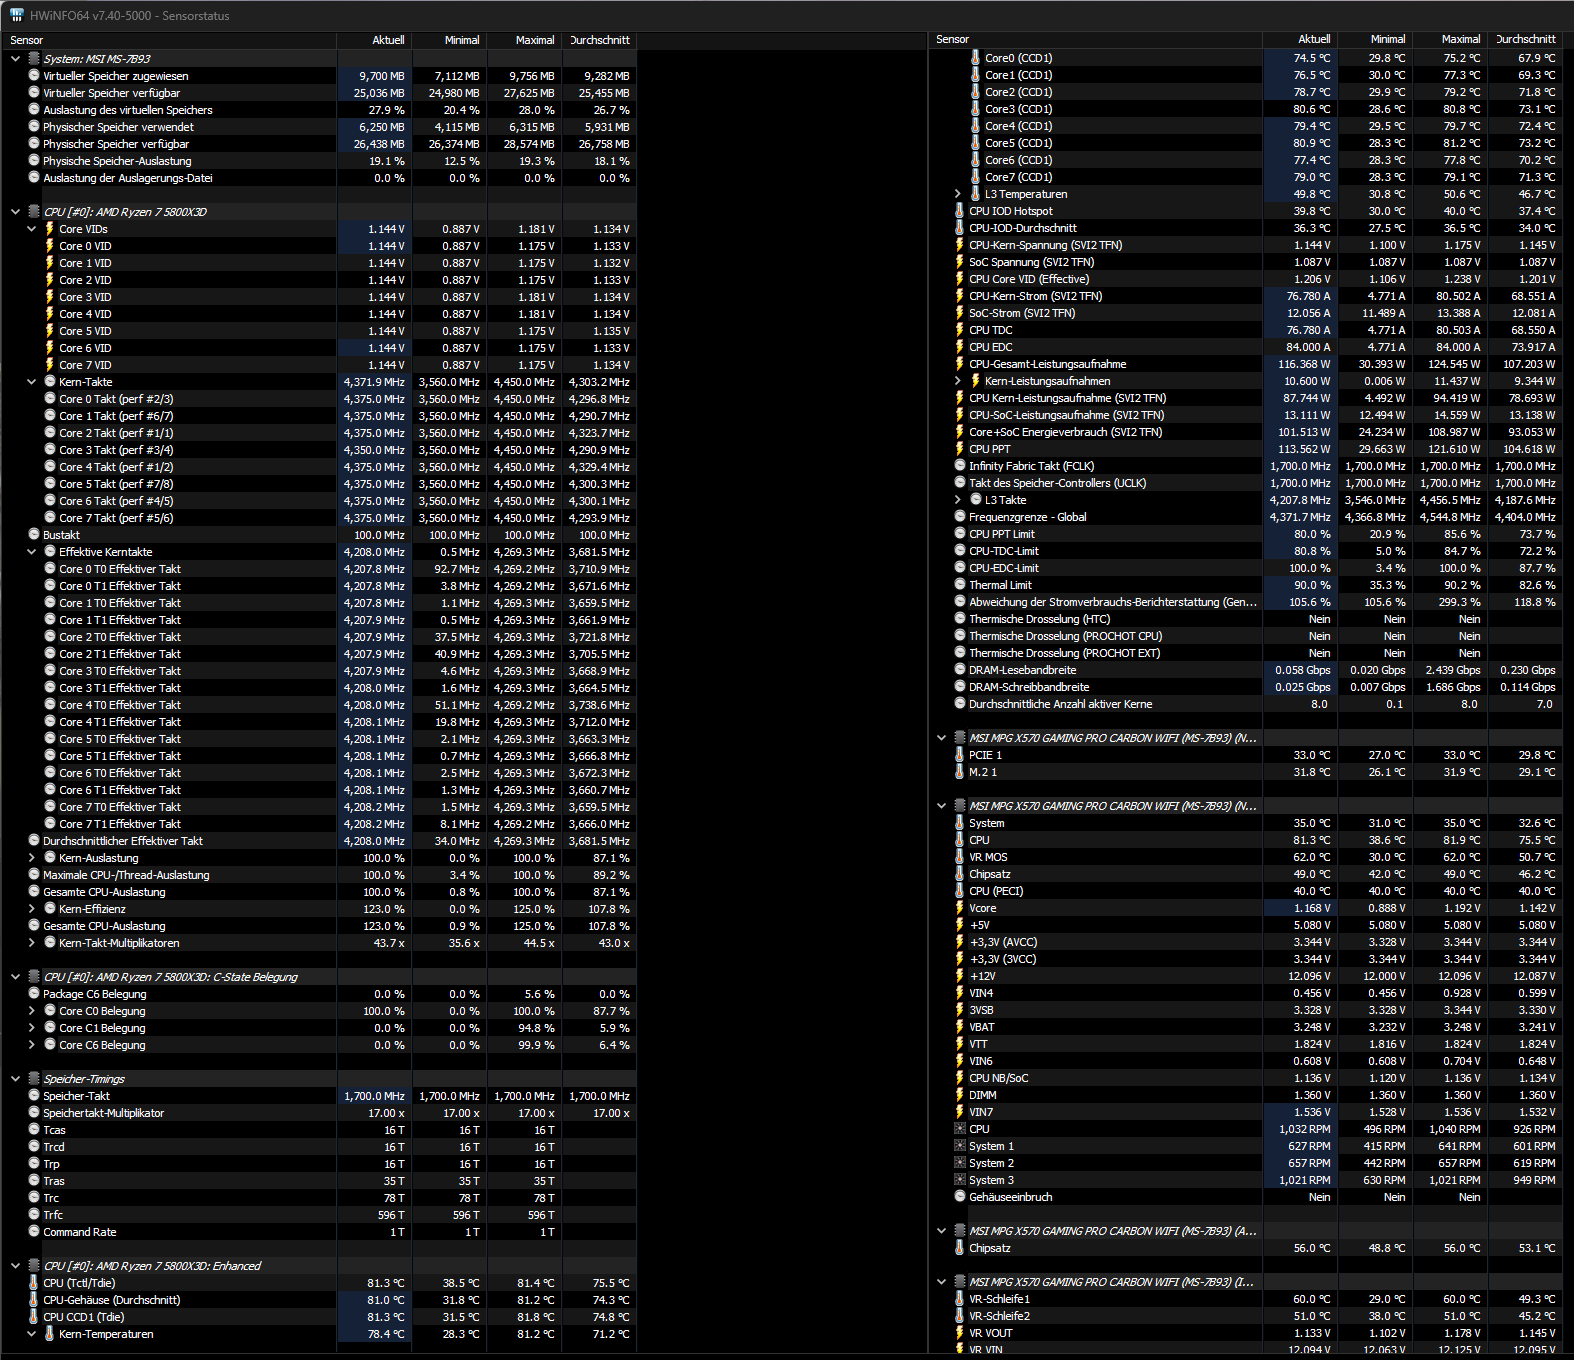Click the thermometer icon next to Core0 (CCD1)
The height and width of the screenshot is (1360, 1574).
[976, 58]
